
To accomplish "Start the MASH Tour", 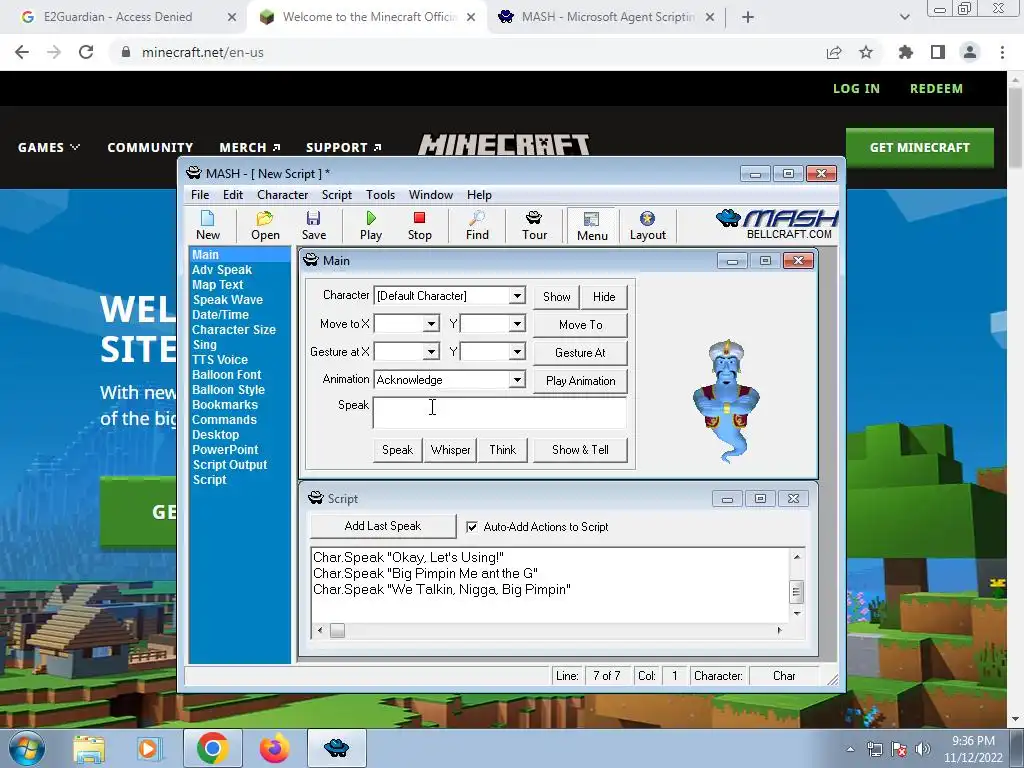I will (534, 226).
